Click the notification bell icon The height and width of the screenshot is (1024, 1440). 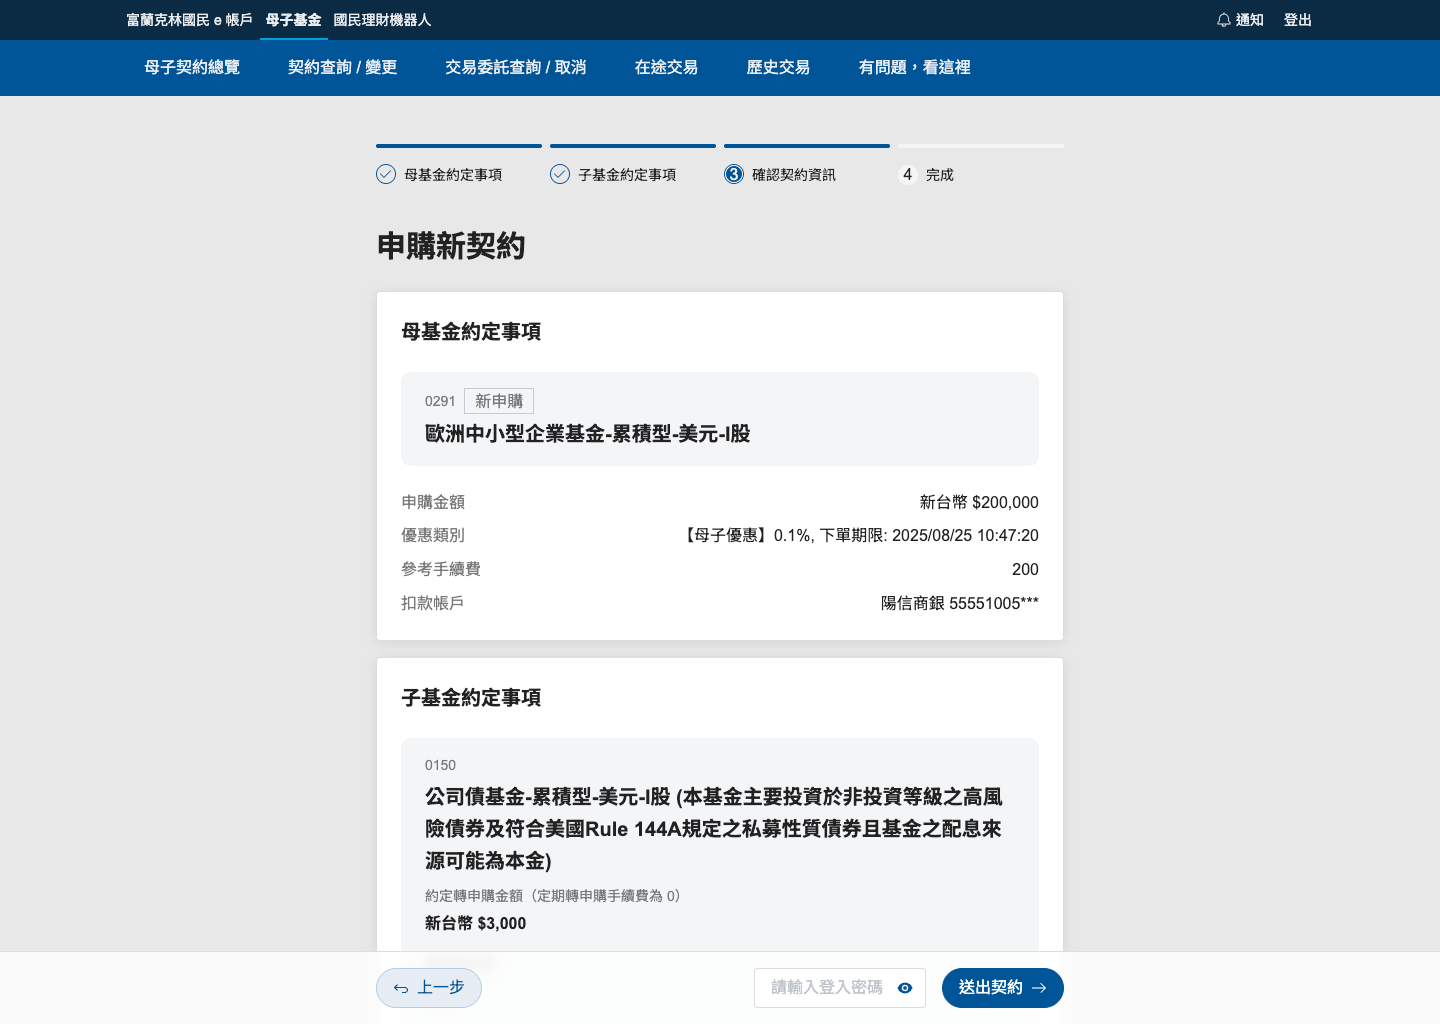click(x=1223, y=20)
